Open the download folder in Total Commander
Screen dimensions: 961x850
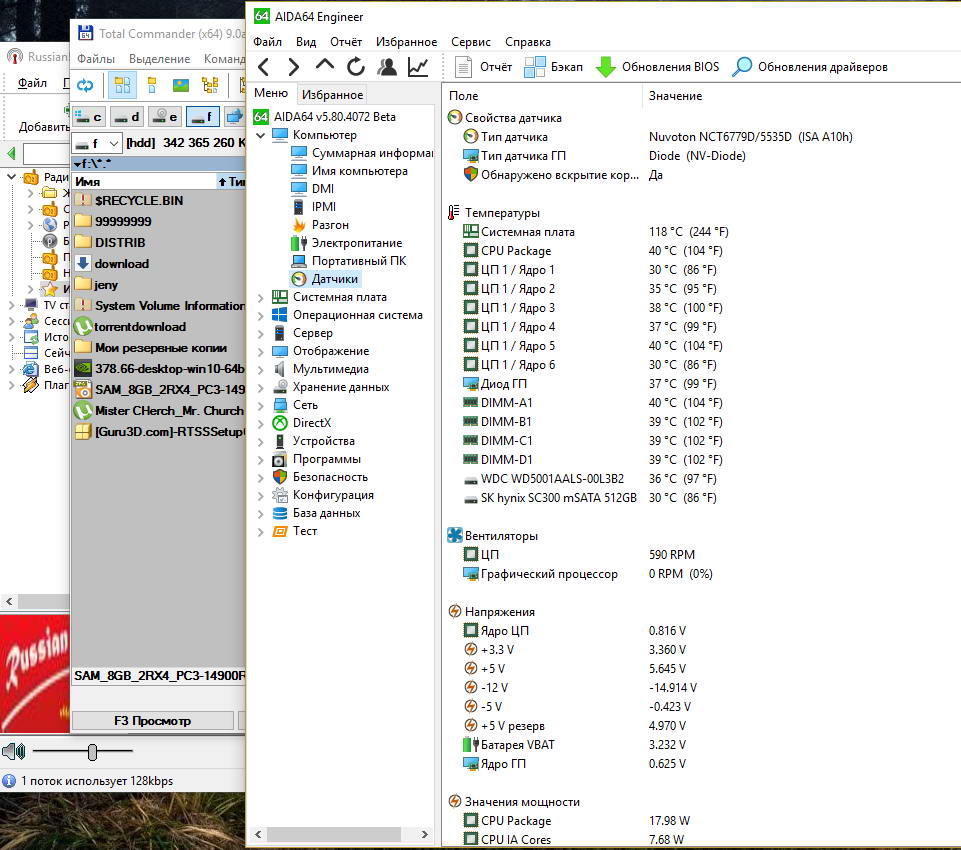coord(121,264)
